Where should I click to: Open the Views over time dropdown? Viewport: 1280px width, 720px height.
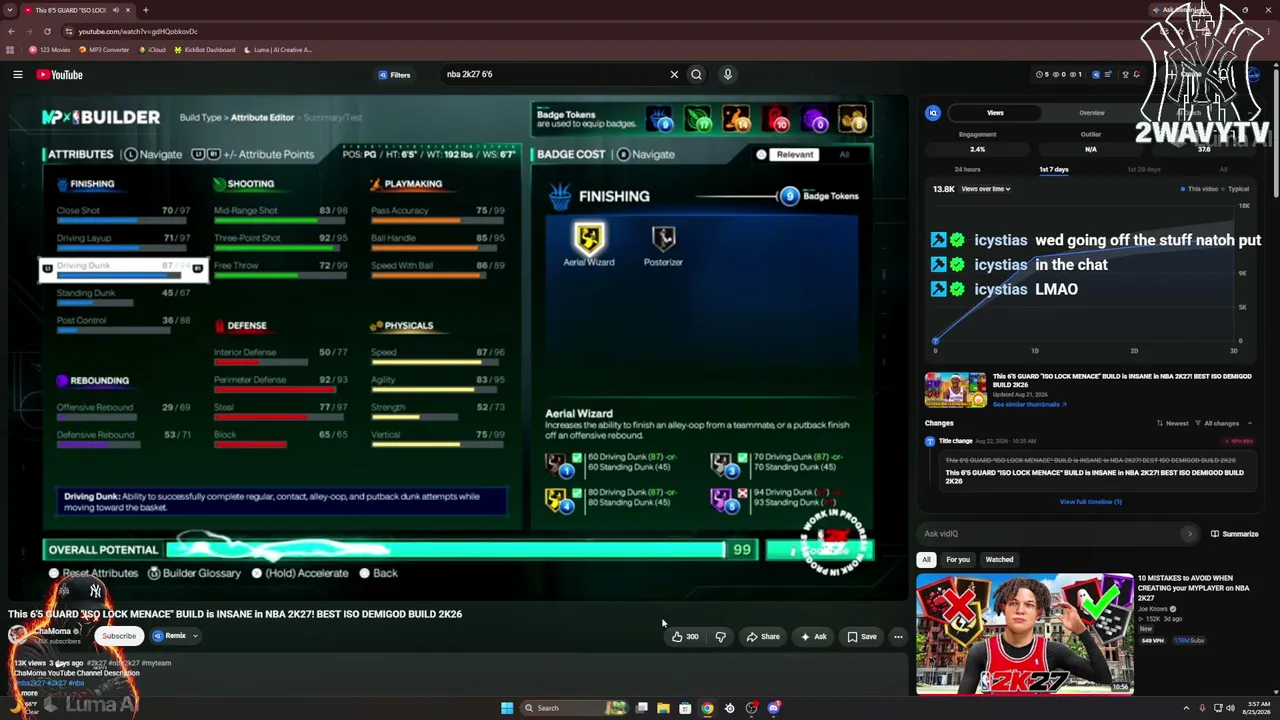(985, 189)
